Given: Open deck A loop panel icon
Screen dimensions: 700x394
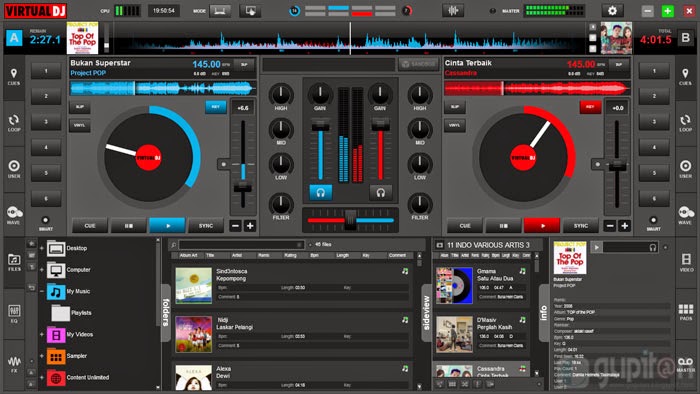Looking at the screenshot, I should point(14,123).
